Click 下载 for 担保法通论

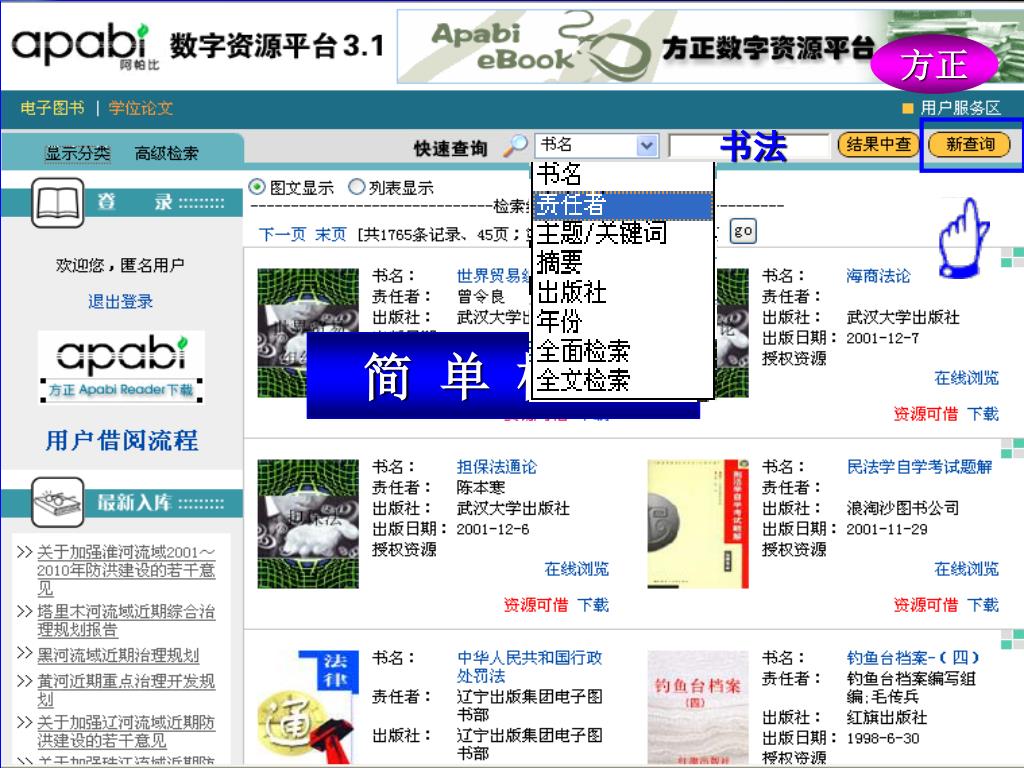click(593, 605)
